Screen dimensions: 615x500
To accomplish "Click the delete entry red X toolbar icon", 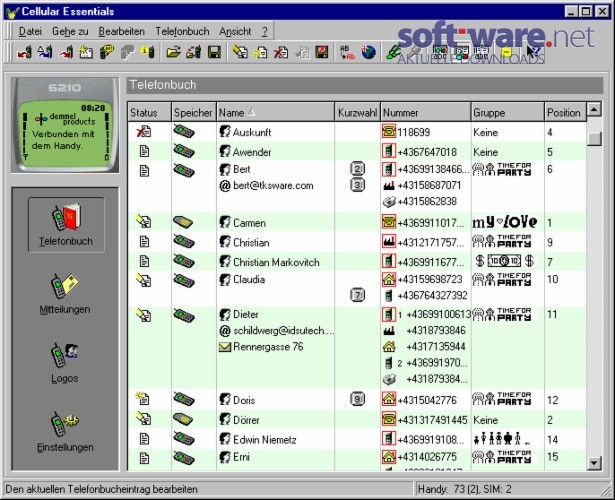I will coord(281,52).
